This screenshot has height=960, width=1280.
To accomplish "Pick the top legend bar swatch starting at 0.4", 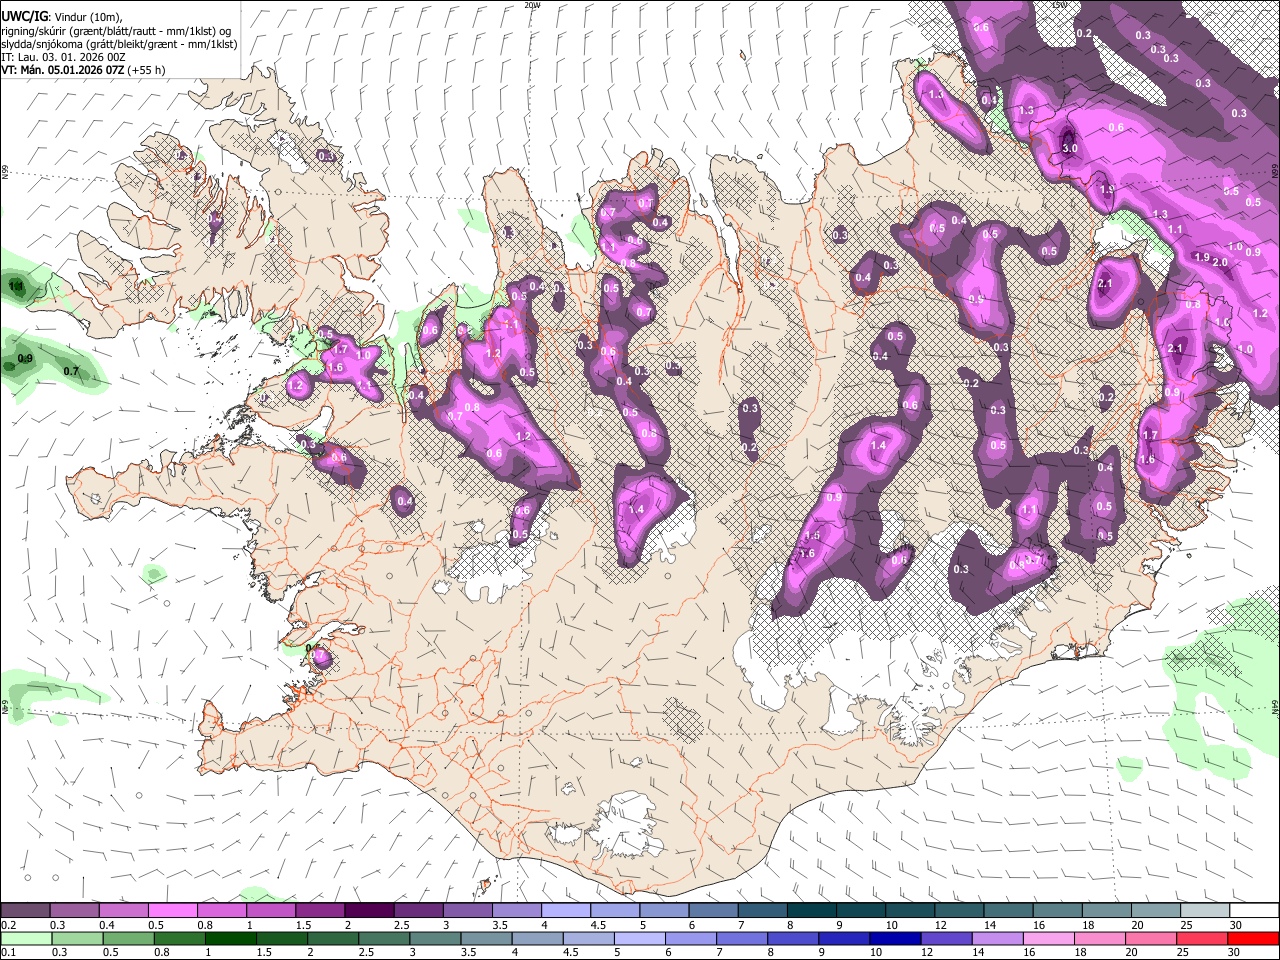I will coord(123,911).
